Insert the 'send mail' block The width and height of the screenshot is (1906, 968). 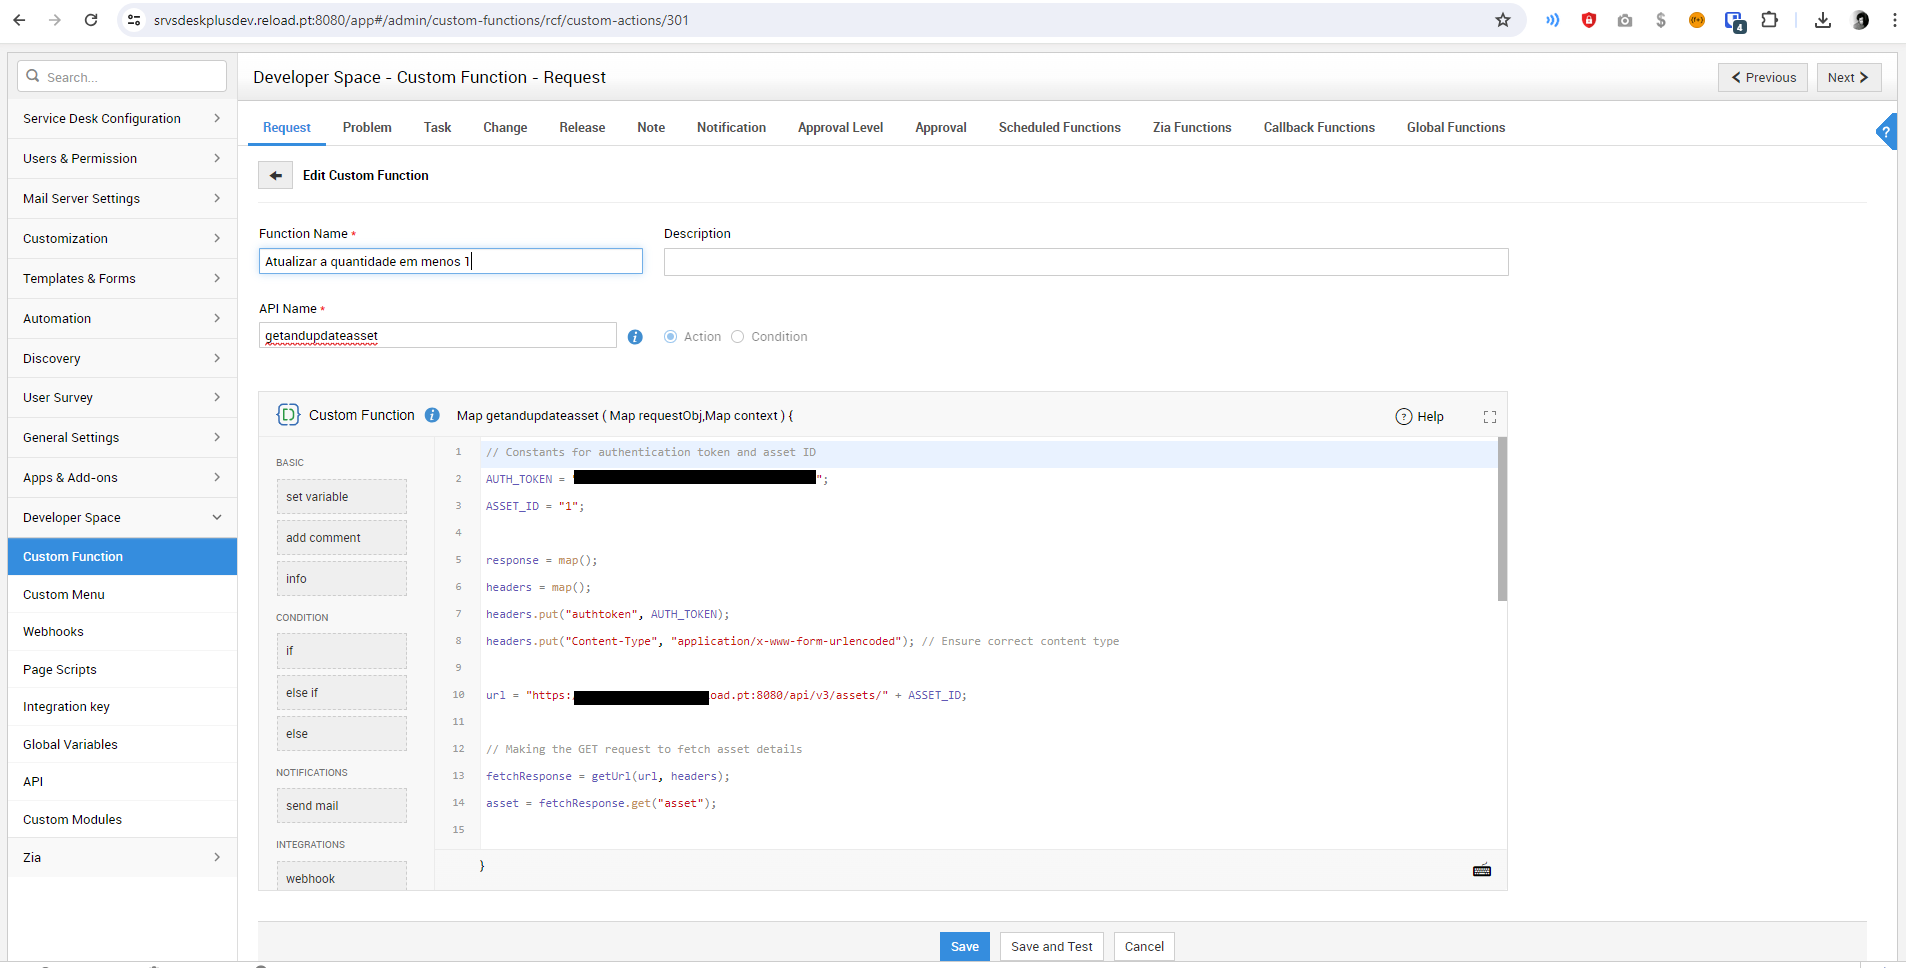[x=342, y=805]
